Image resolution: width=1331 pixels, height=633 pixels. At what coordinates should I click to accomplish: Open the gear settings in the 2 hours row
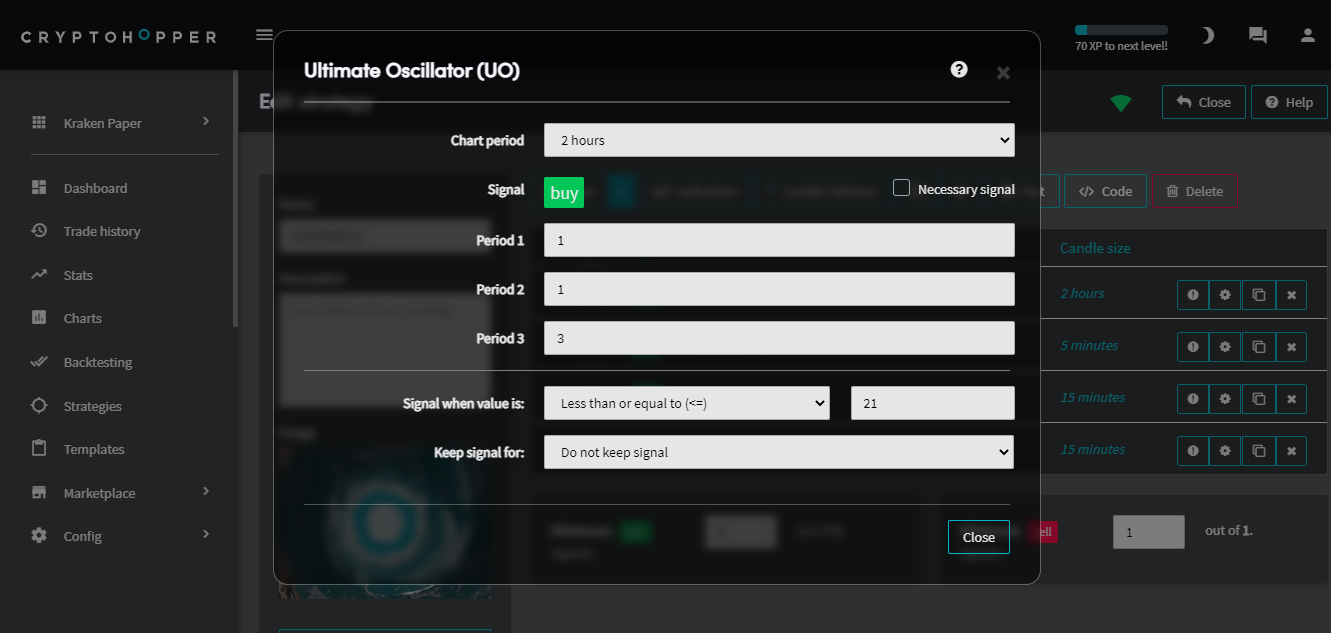pos(1225,294)
